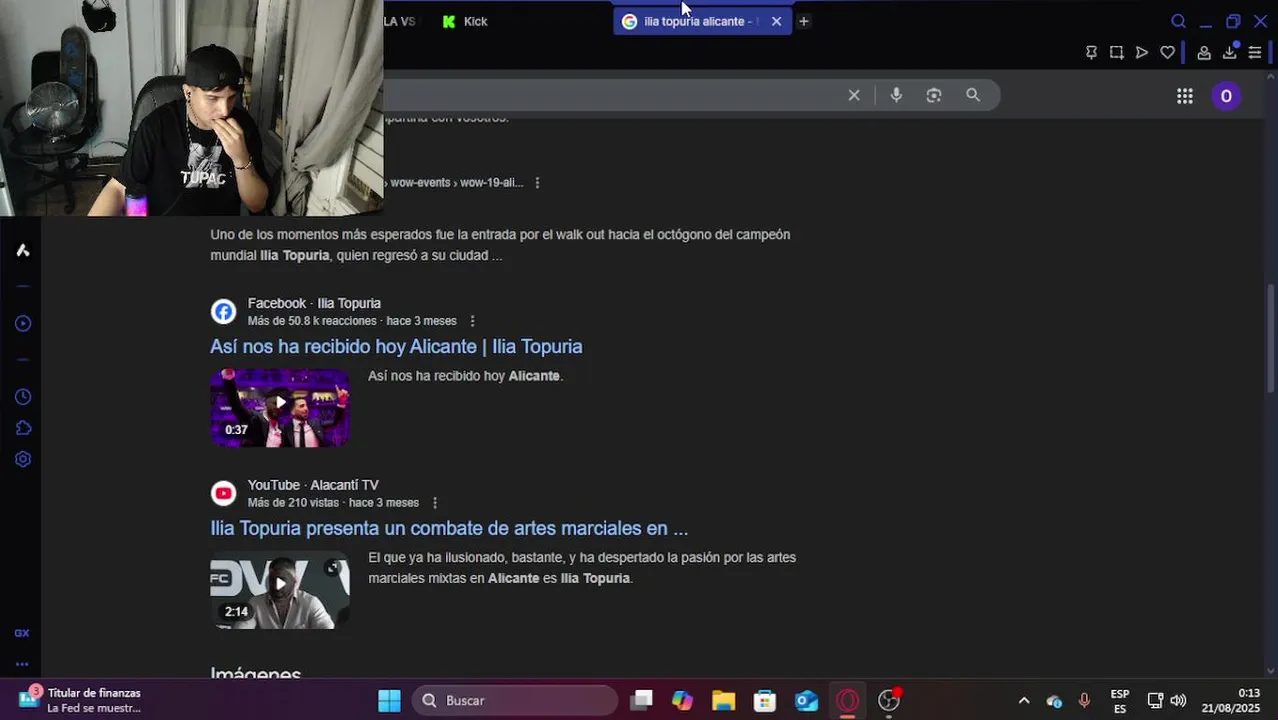Click the pin icon in Opera toolbar
The width and height of the screenshot is (1278, 720).
pyautogui.click(x=1091, y=53)
